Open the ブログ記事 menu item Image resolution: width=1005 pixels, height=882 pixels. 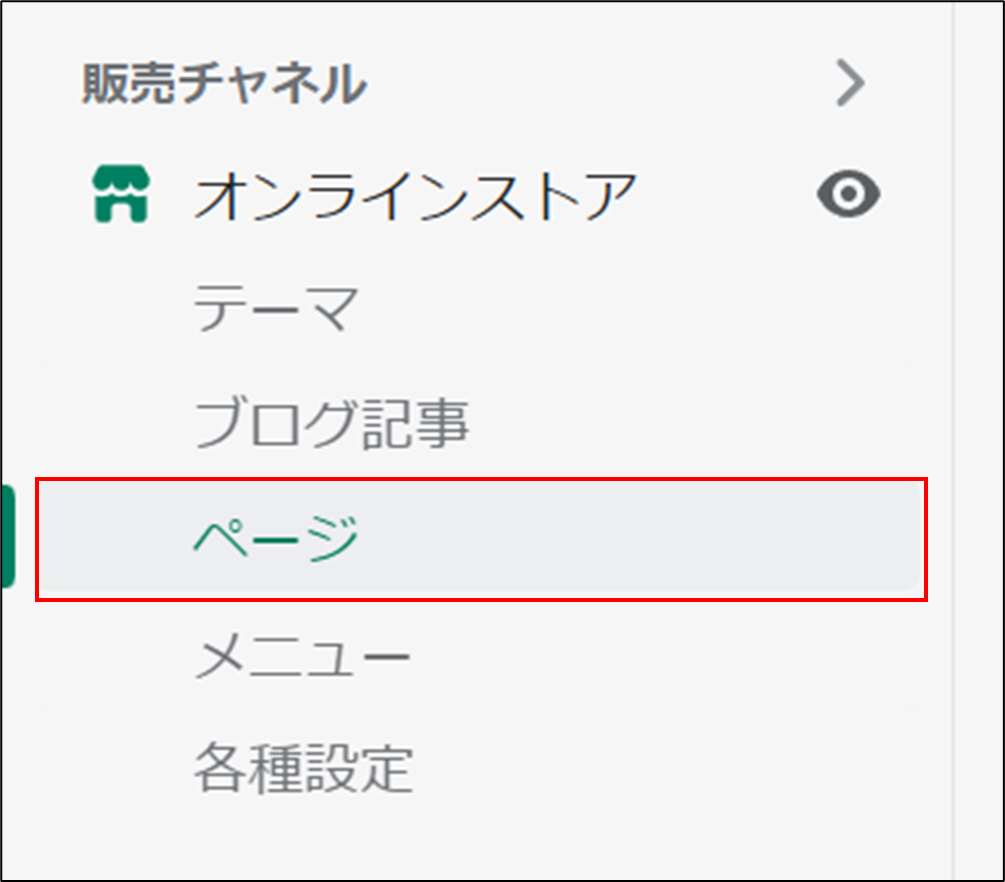click(331, 424)
